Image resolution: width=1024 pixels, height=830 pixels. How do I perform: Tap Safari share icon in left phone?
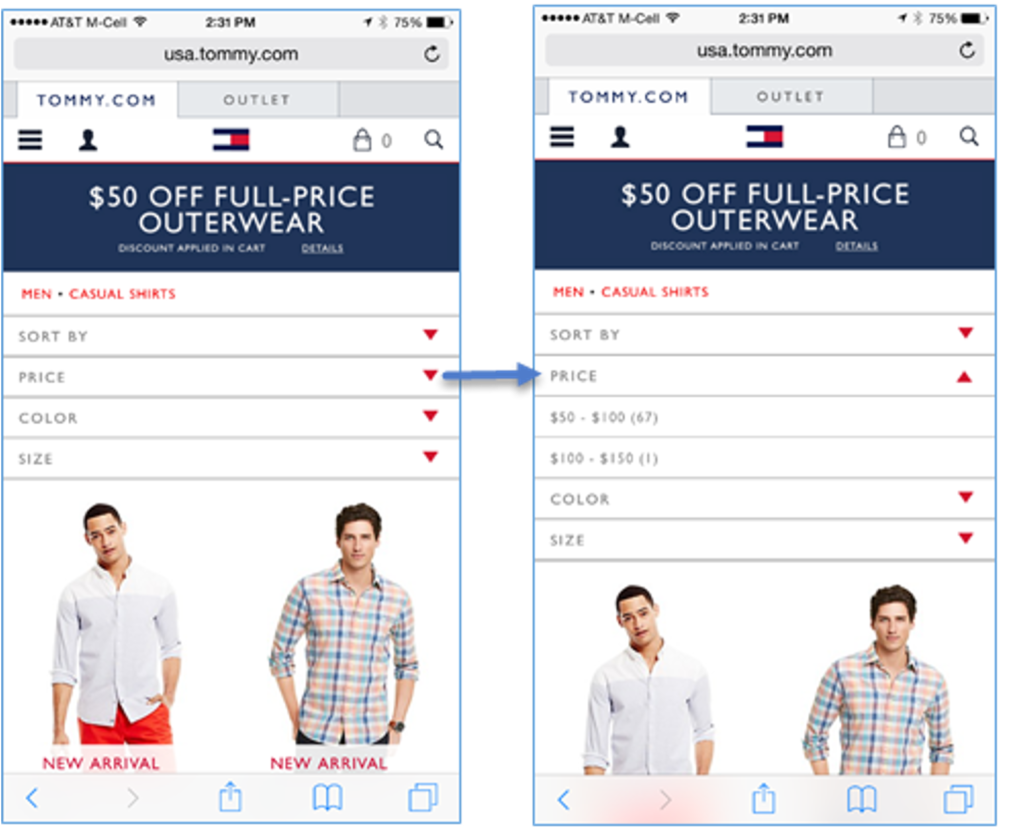tap(230, 797)
